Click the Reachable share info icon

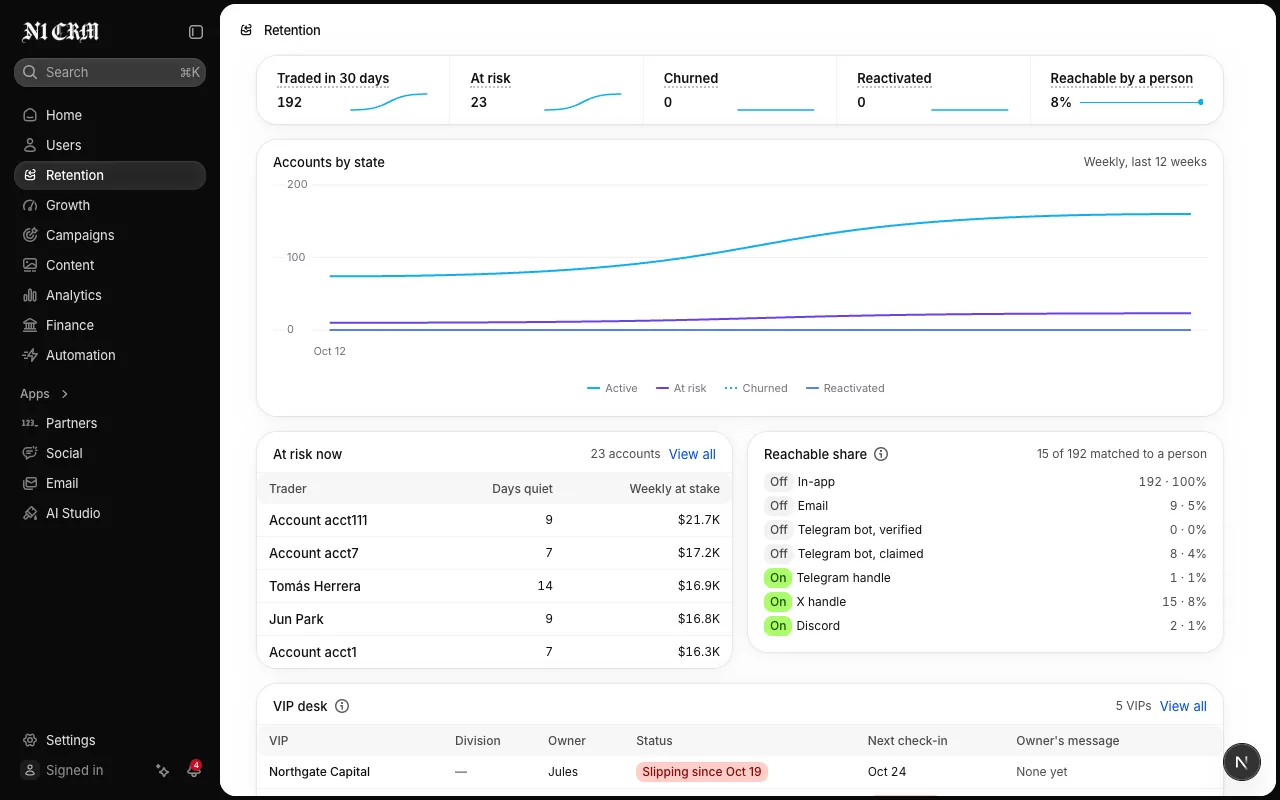point(881,454)
